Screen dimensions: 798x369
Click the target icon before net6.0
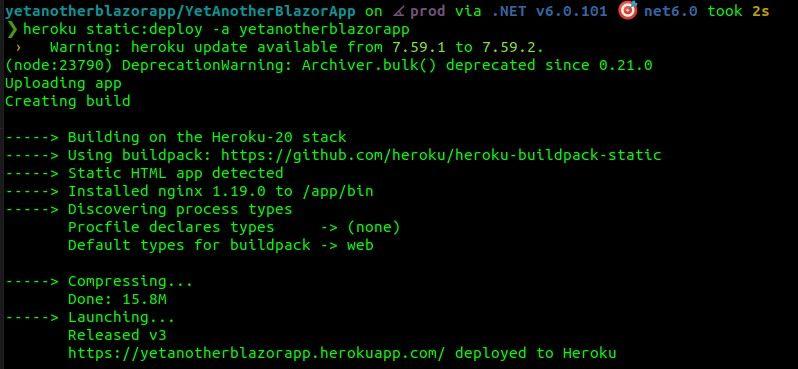point(628,11)
